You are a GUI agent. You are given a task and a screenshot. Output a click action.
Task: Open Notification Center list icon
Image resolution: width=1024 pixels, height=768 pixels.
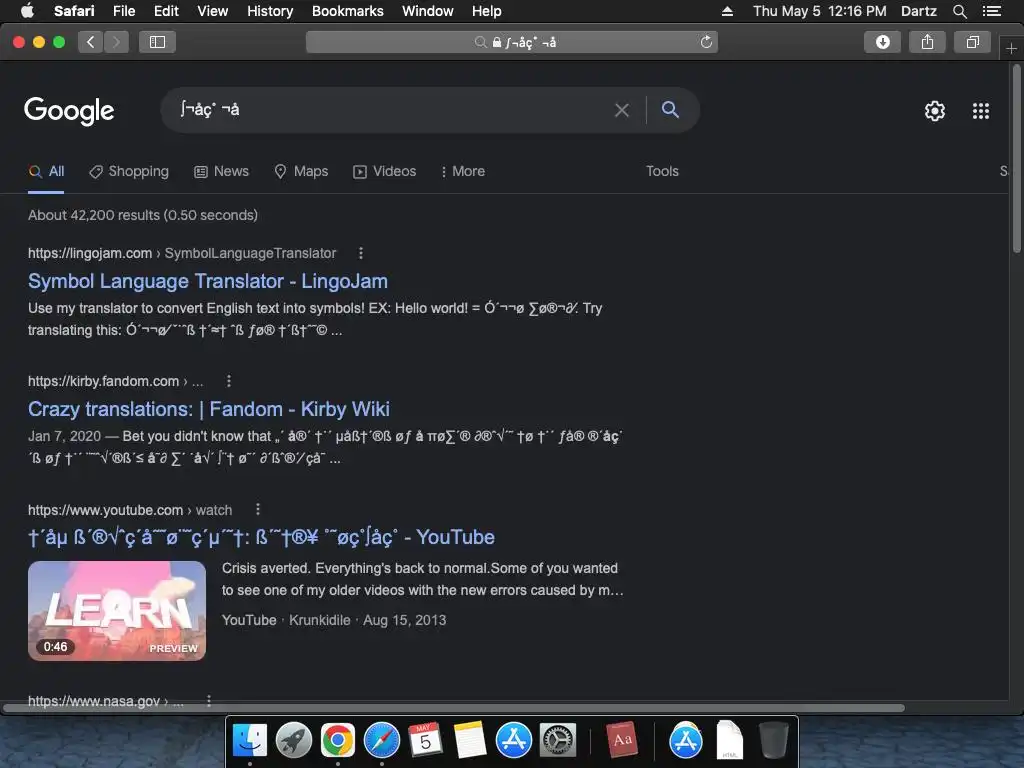(x=992, y=11)
